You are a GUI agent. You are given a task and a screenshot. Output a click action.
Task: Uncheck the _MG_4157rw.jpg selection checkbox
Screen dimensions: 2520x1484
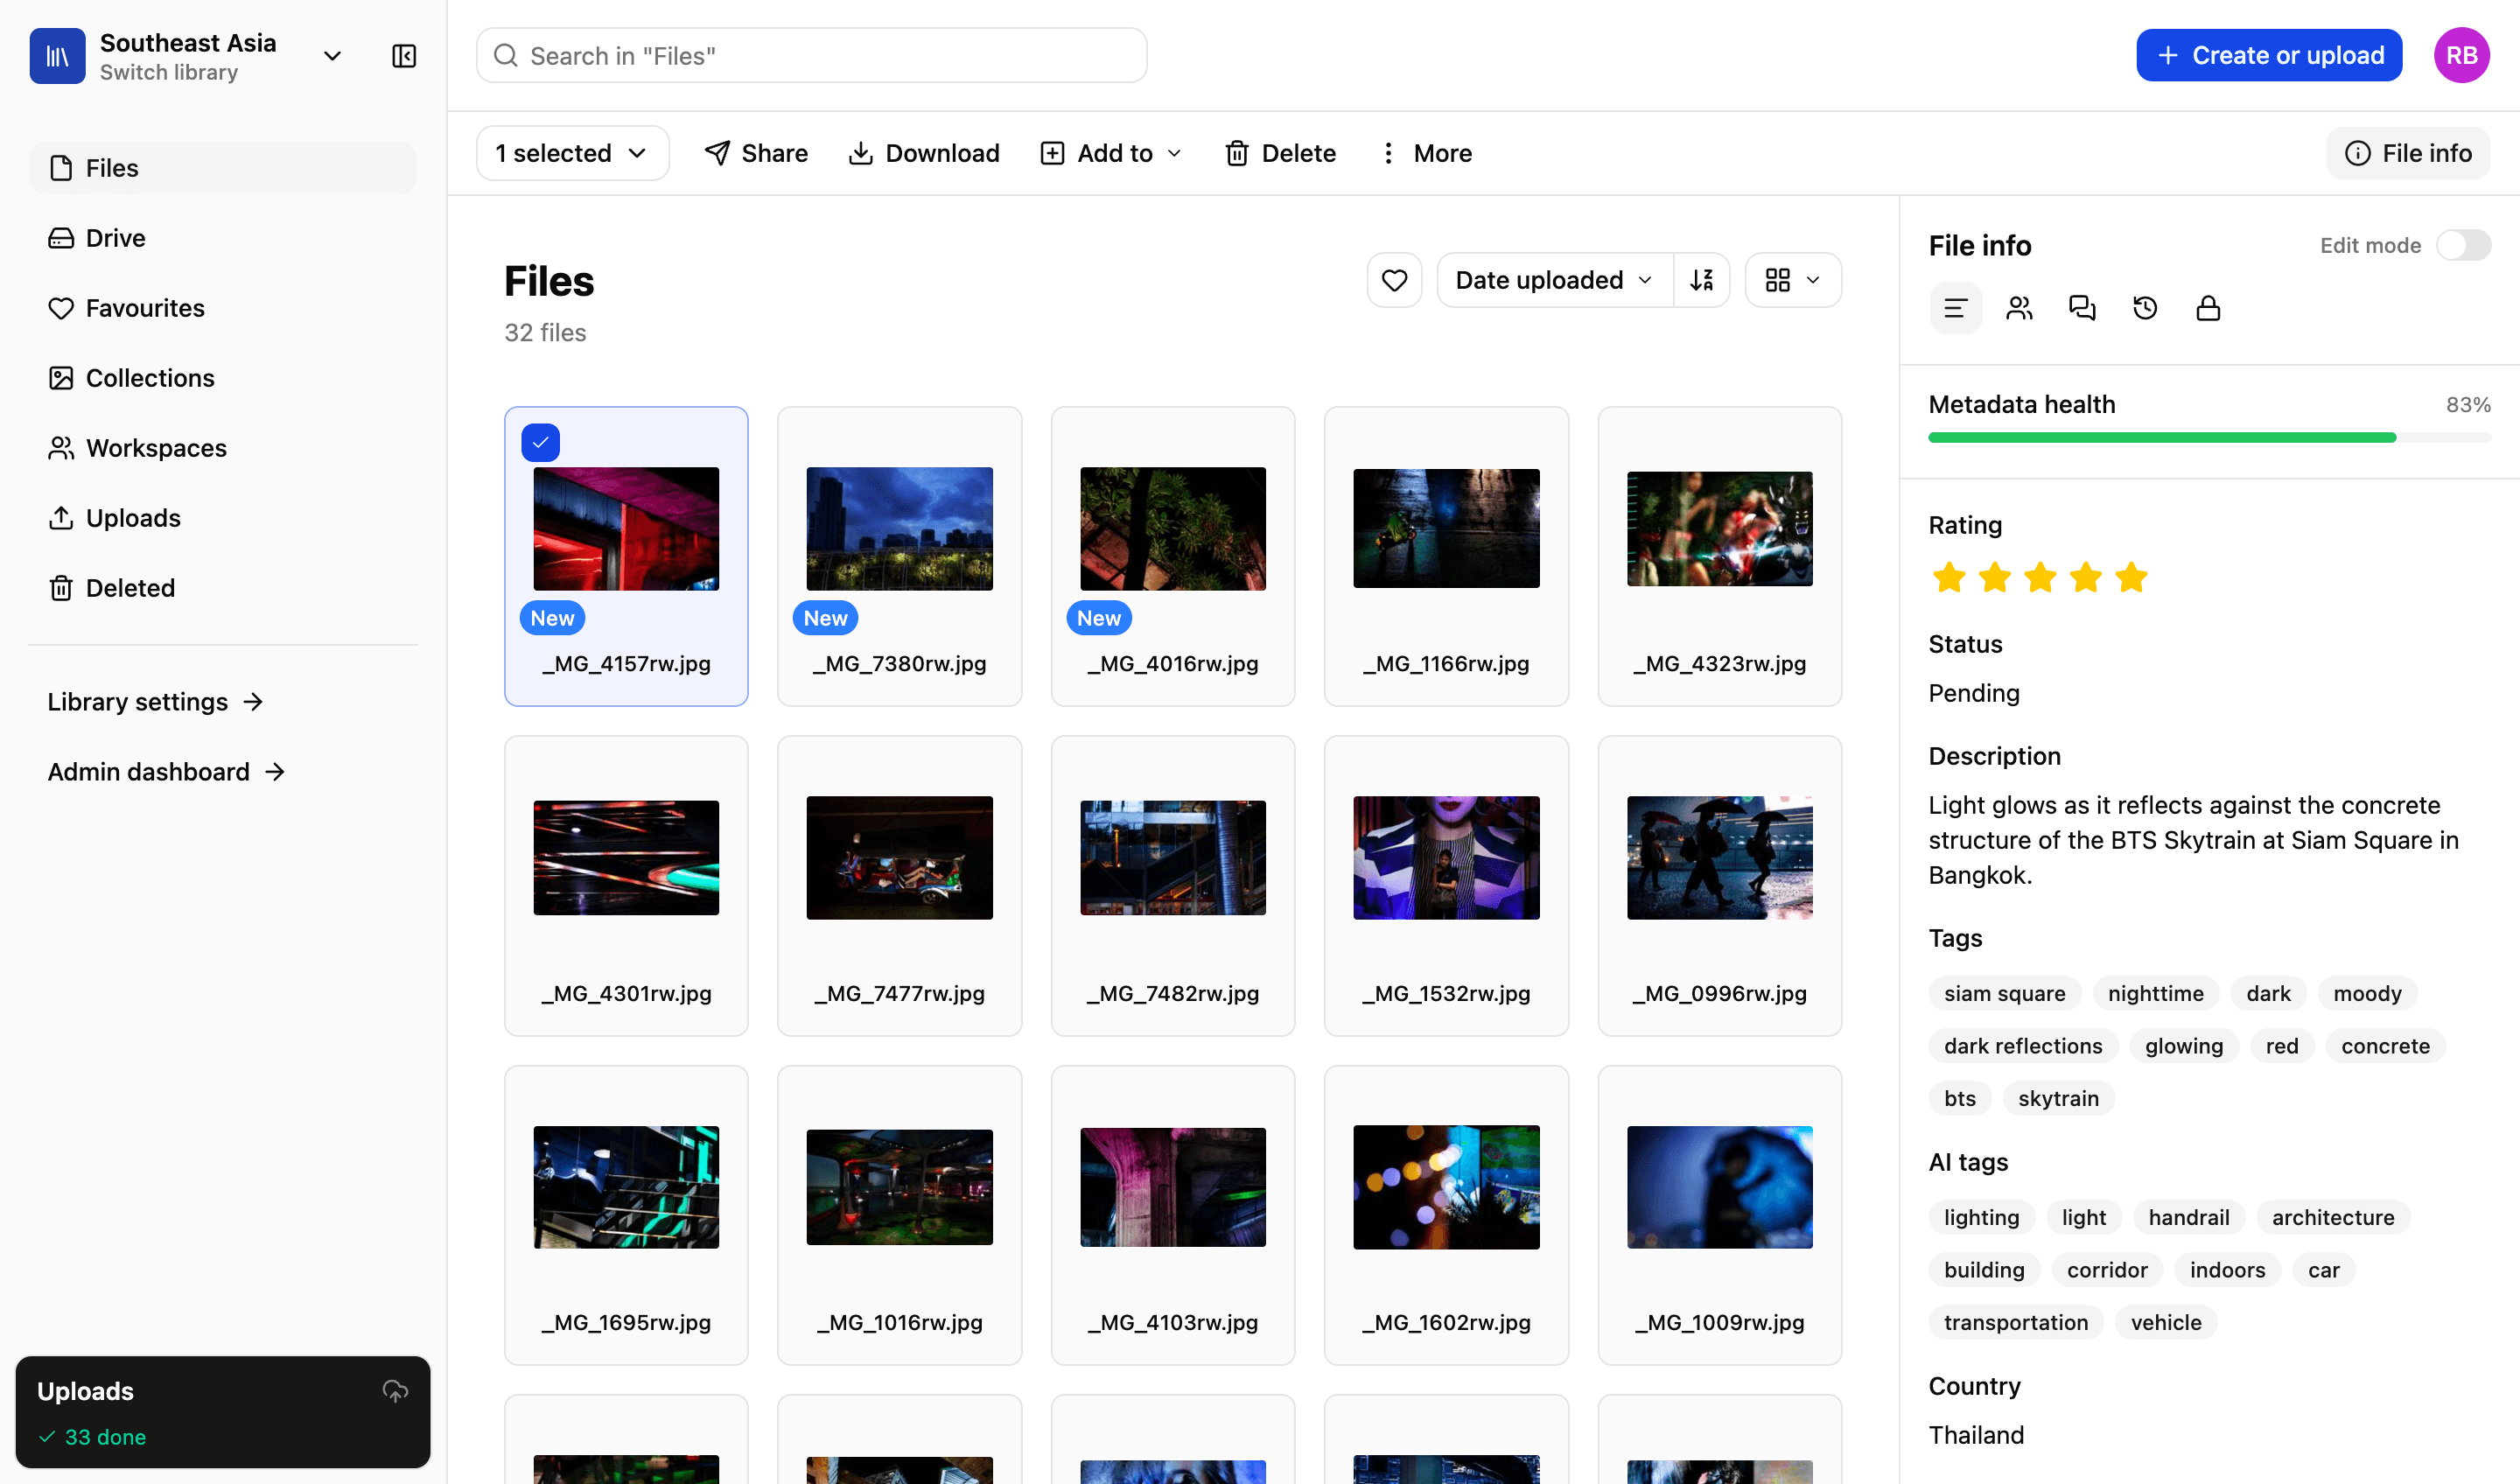click(540, 443)
